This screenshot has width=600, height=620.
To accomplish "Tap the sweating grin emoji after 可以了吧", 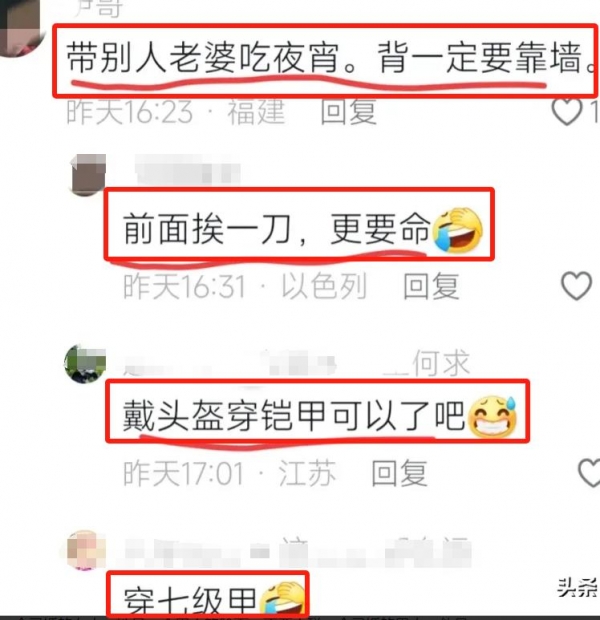I will pyautogui.click(x=492, y=416).
